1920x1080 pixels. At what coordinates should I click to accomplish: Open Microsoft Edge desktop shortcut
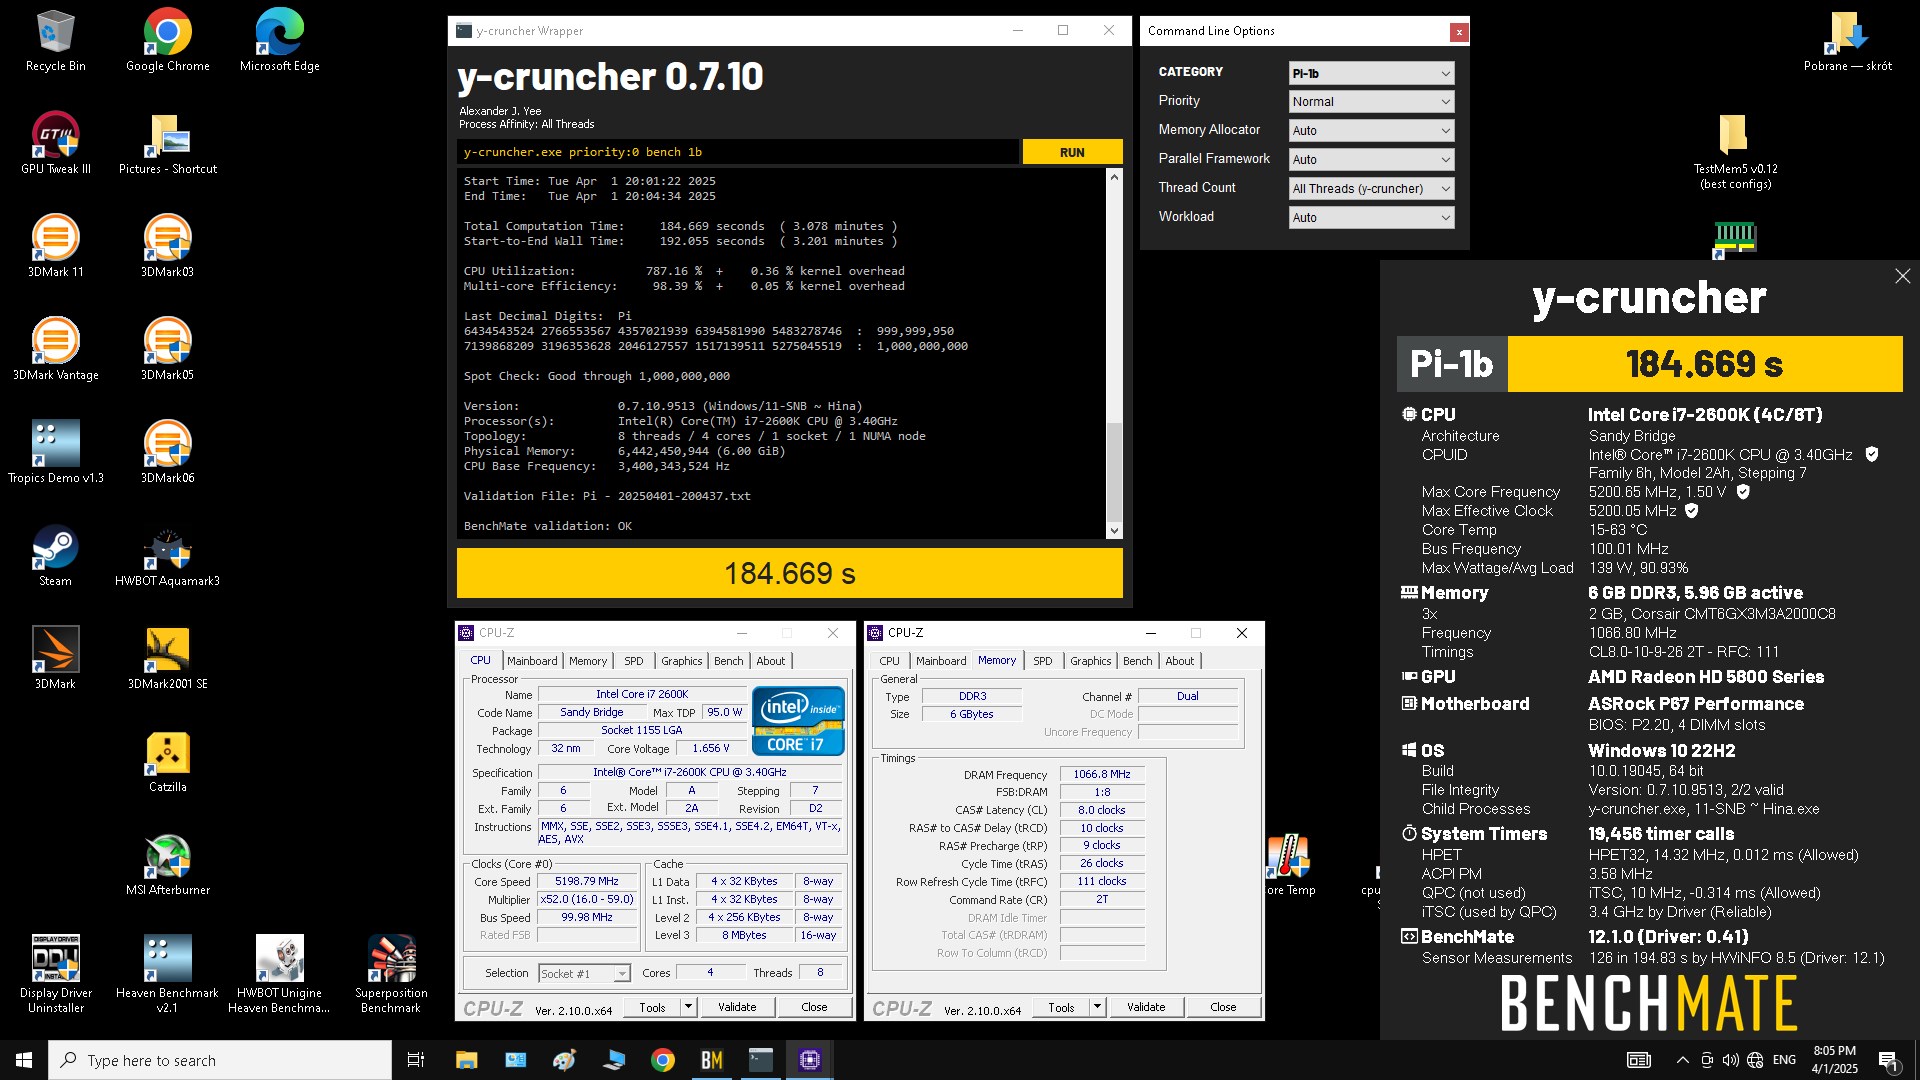click(279, 41)
